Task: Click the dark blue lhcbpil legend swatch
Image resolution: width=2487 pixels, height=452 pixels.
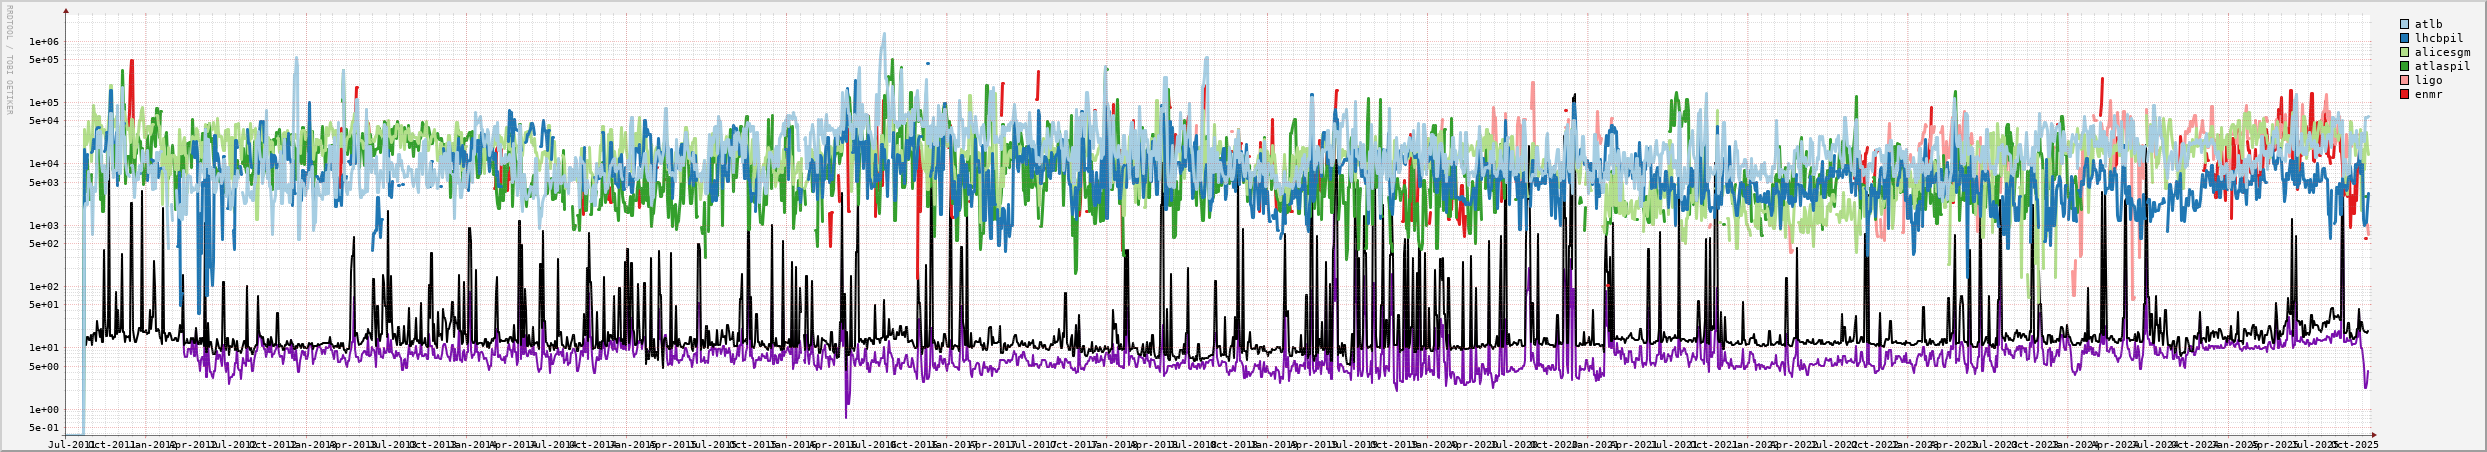Action: [2404, 38]
